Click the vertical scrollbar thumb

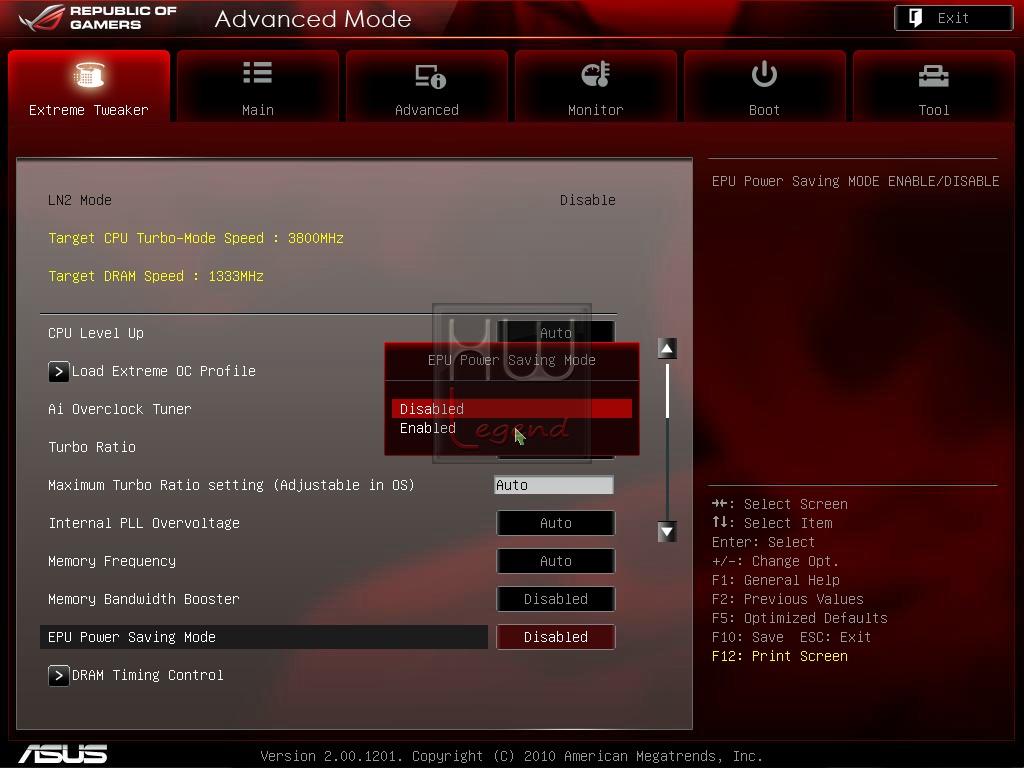click(667, 391)
